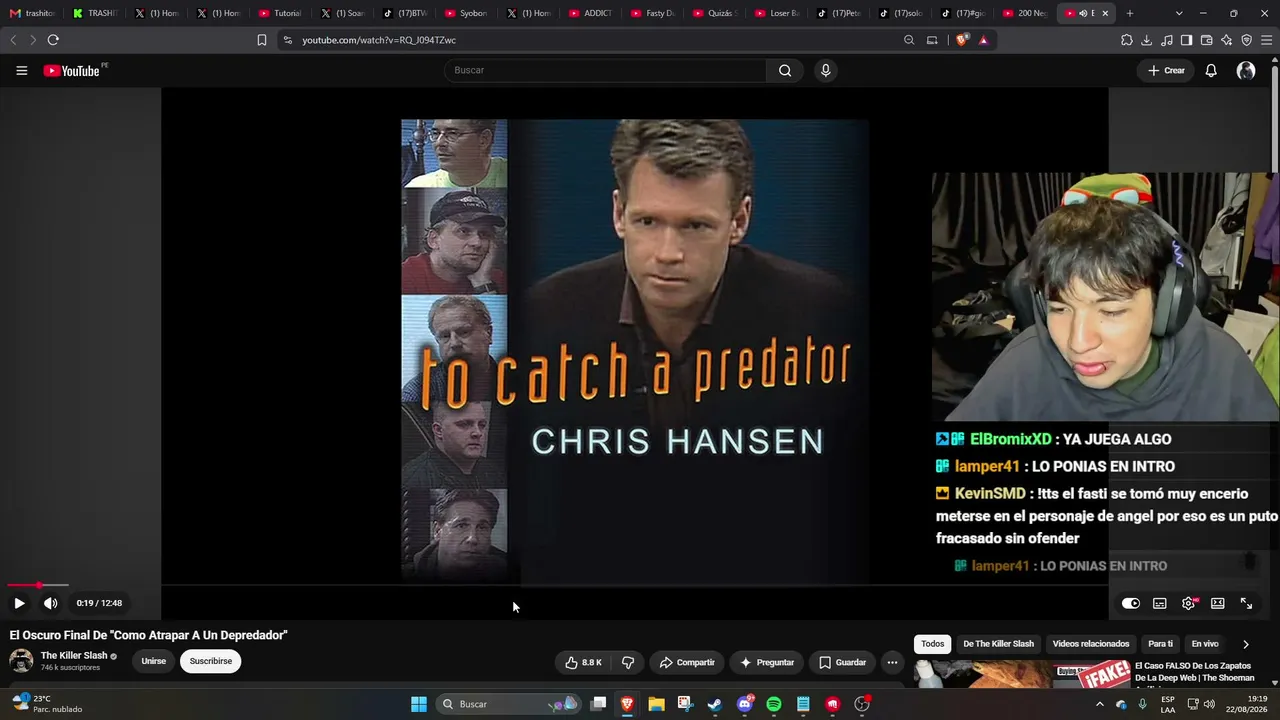This screenshot has height=720, width=1280.
Task: Click the Crear button
Action: [1166, 71]
